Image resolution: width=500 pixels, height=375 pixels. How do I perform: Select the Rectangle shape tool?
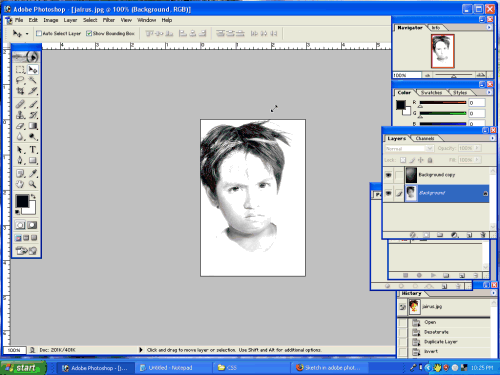(33, 161)
